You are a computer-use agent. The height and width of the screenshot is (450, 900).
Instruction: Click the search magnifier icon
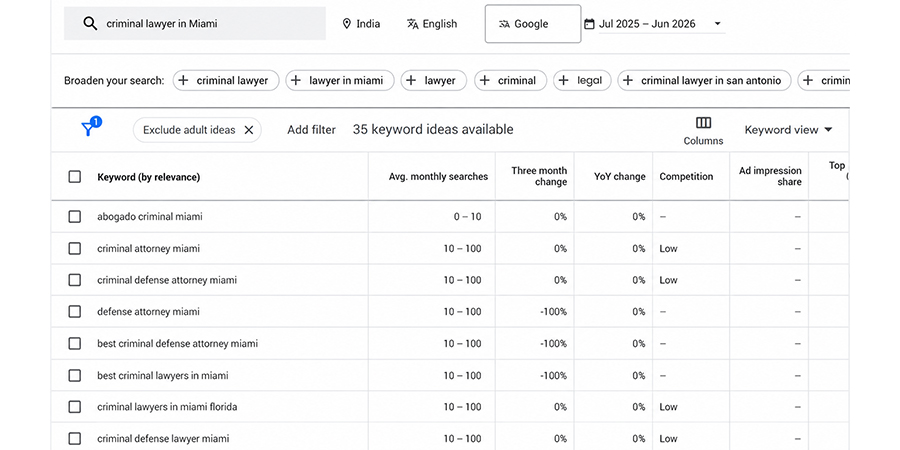click(x=90, y=24)
